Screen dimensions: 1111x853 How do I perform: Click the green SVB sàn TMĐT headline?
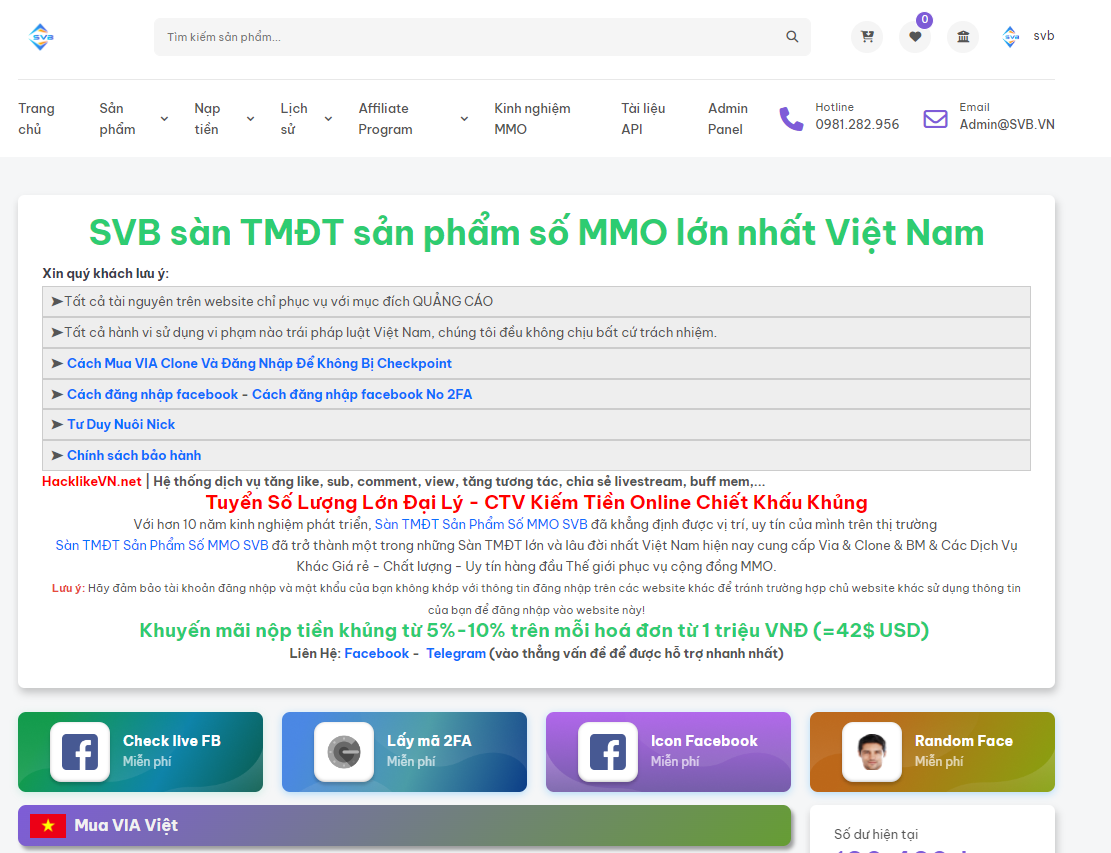pyautogui.click(x=536, y=232)
